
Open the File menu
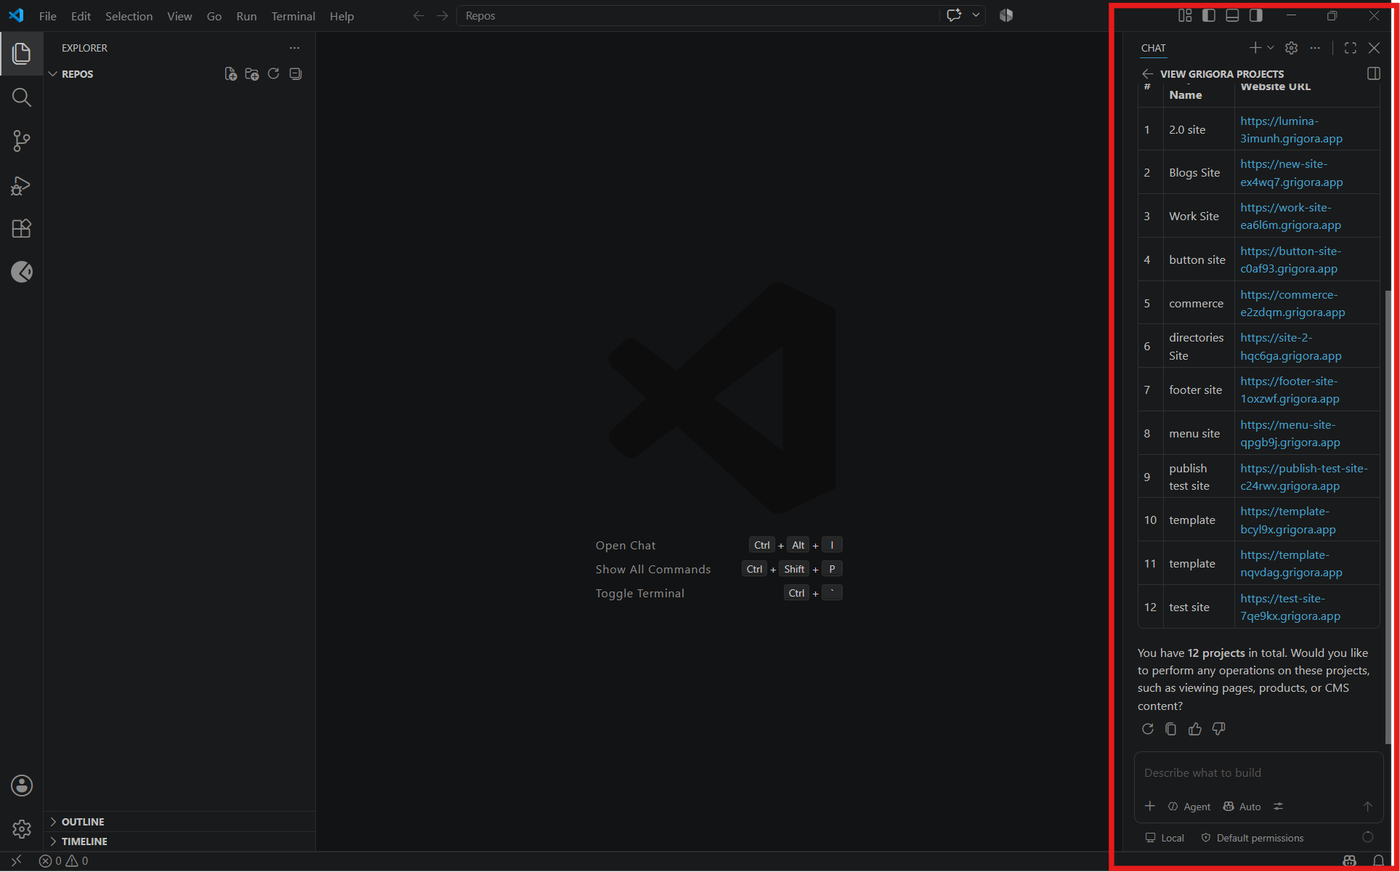pyautogui.click(x=48, y=16)
